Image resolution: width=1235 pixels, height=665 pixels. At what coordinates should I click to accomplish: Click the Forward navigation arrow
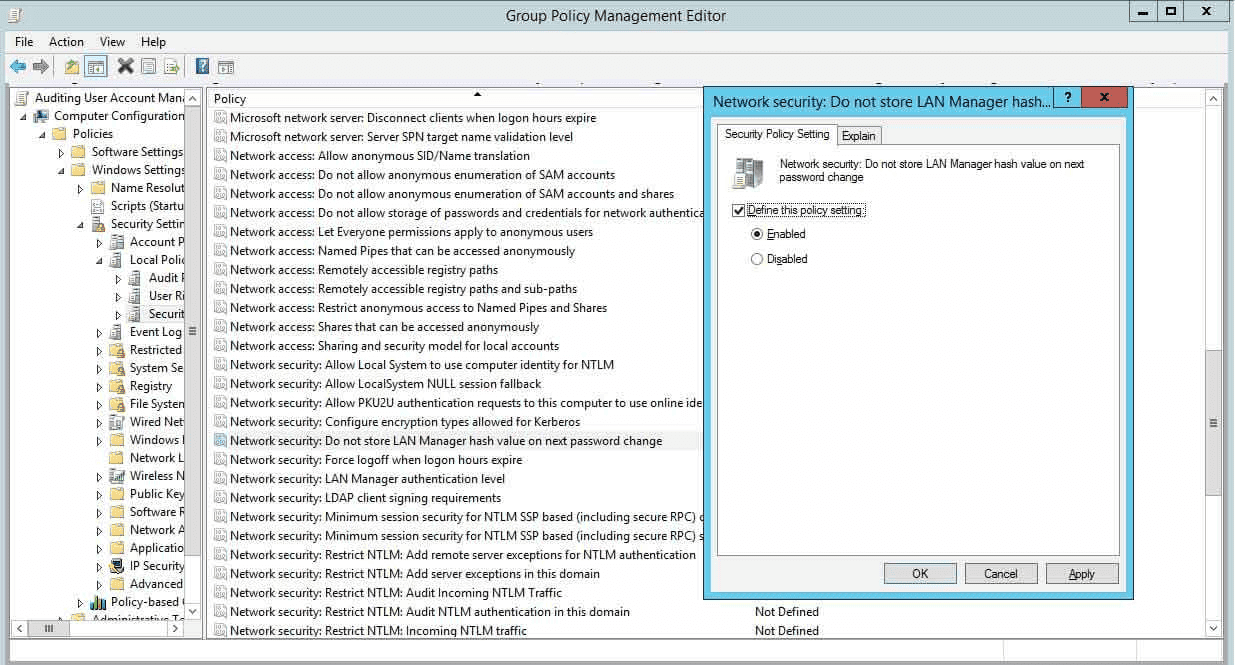tap(40, 66)
